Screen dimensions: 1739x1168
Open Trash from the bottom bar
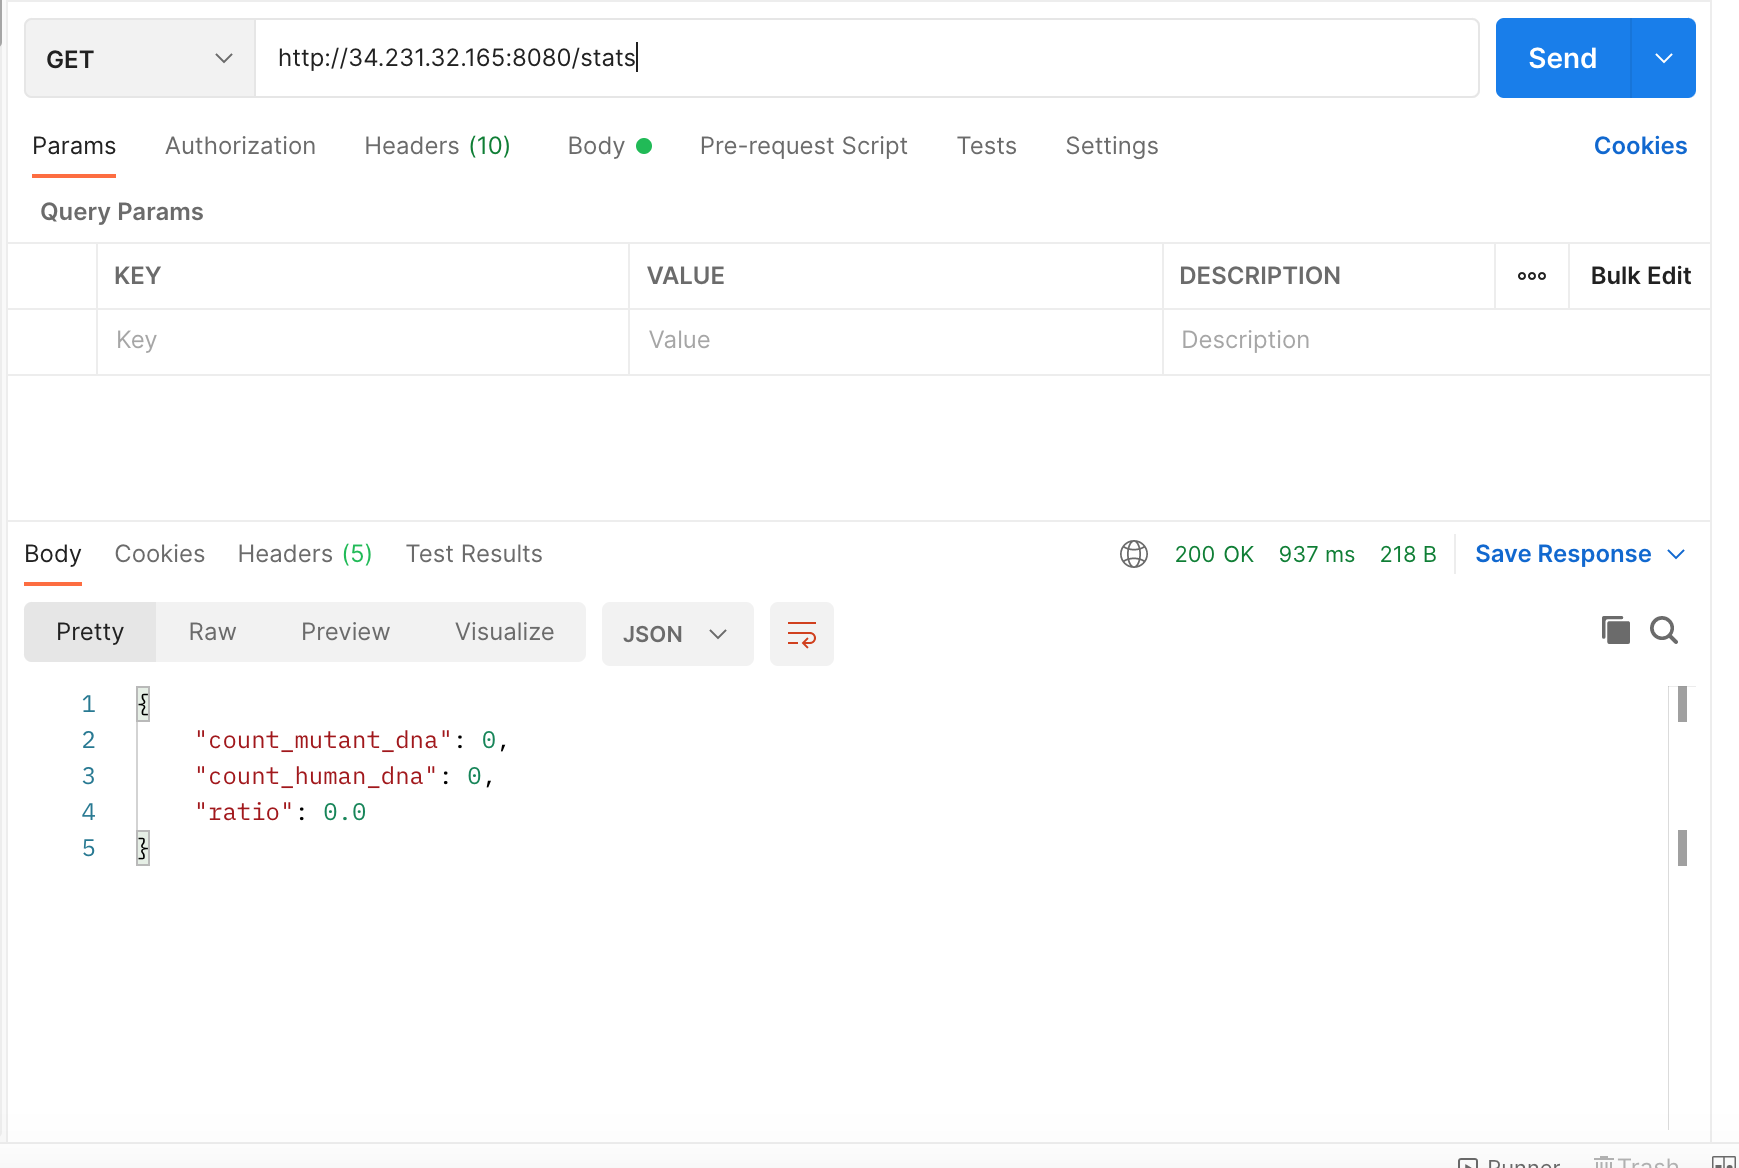[x=1634, y=1162]
